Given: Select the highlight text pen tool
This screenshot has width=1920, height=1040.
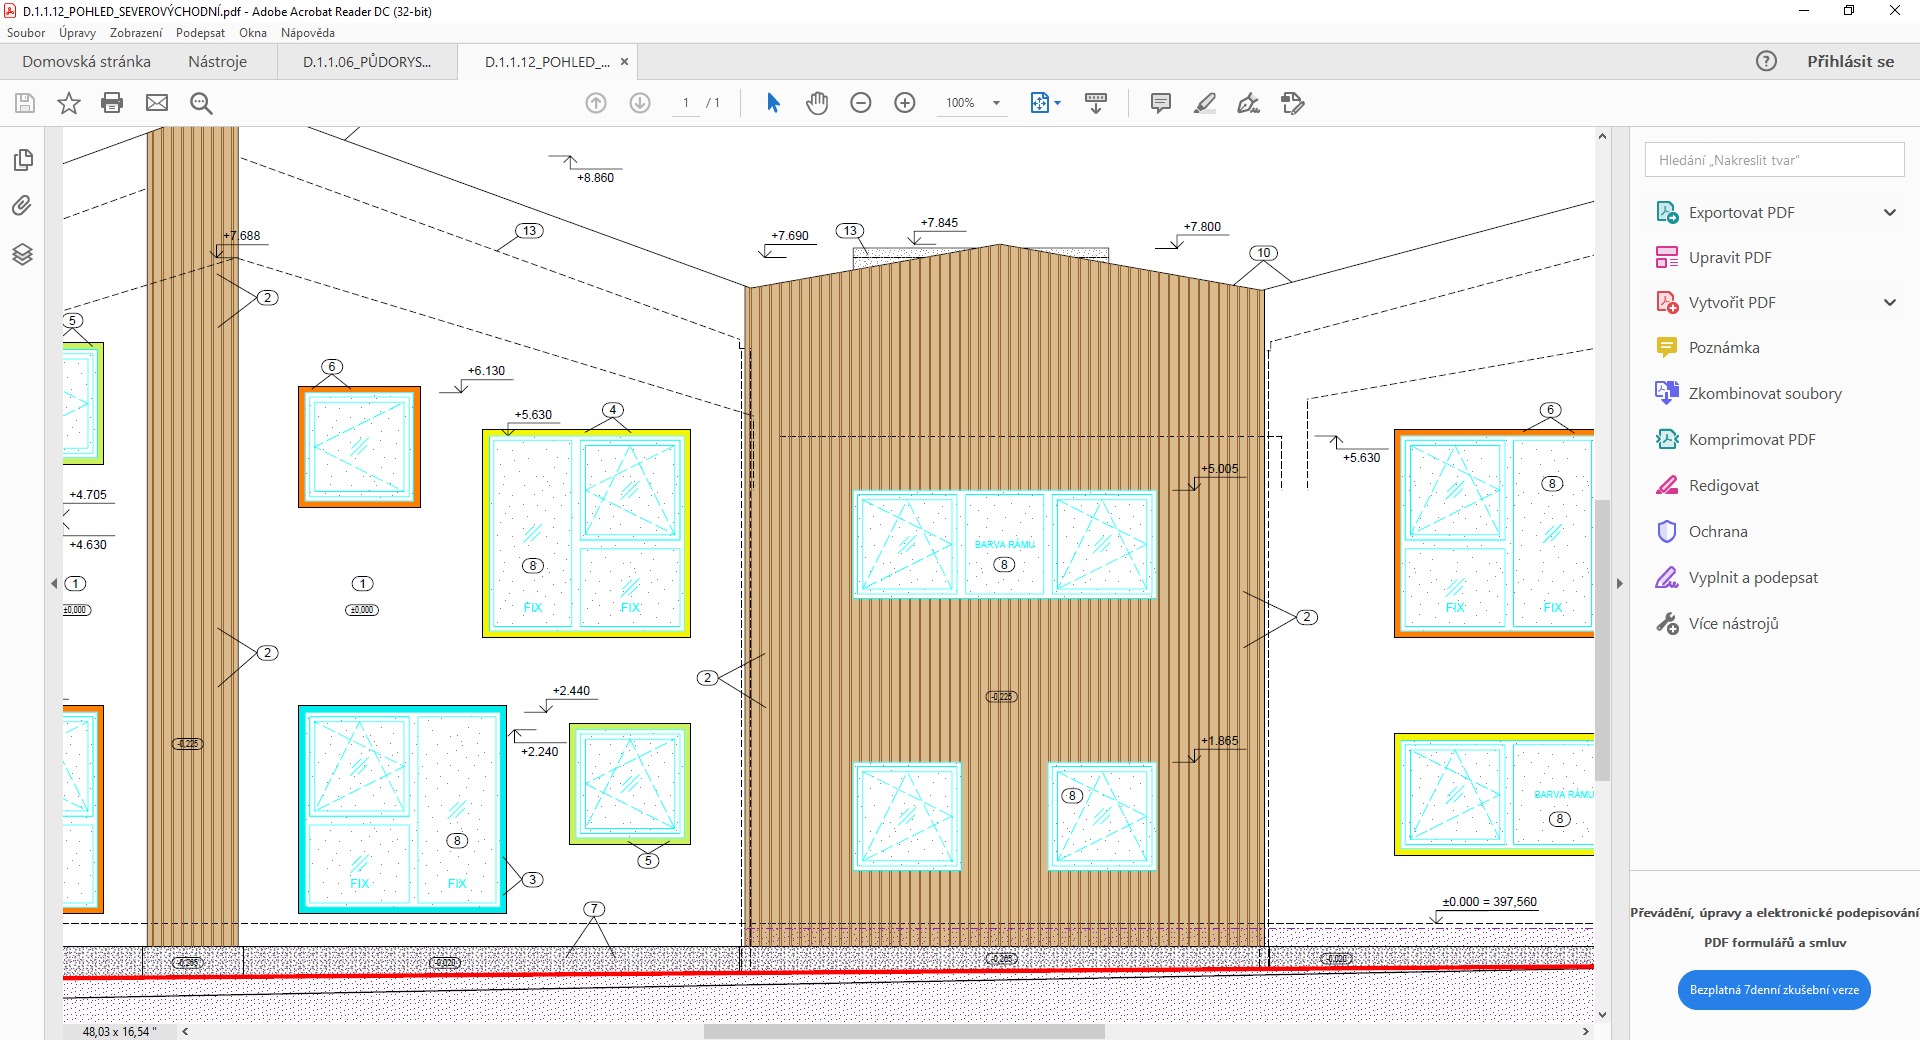Looking at the screenshot, I should click(1204, 103).
